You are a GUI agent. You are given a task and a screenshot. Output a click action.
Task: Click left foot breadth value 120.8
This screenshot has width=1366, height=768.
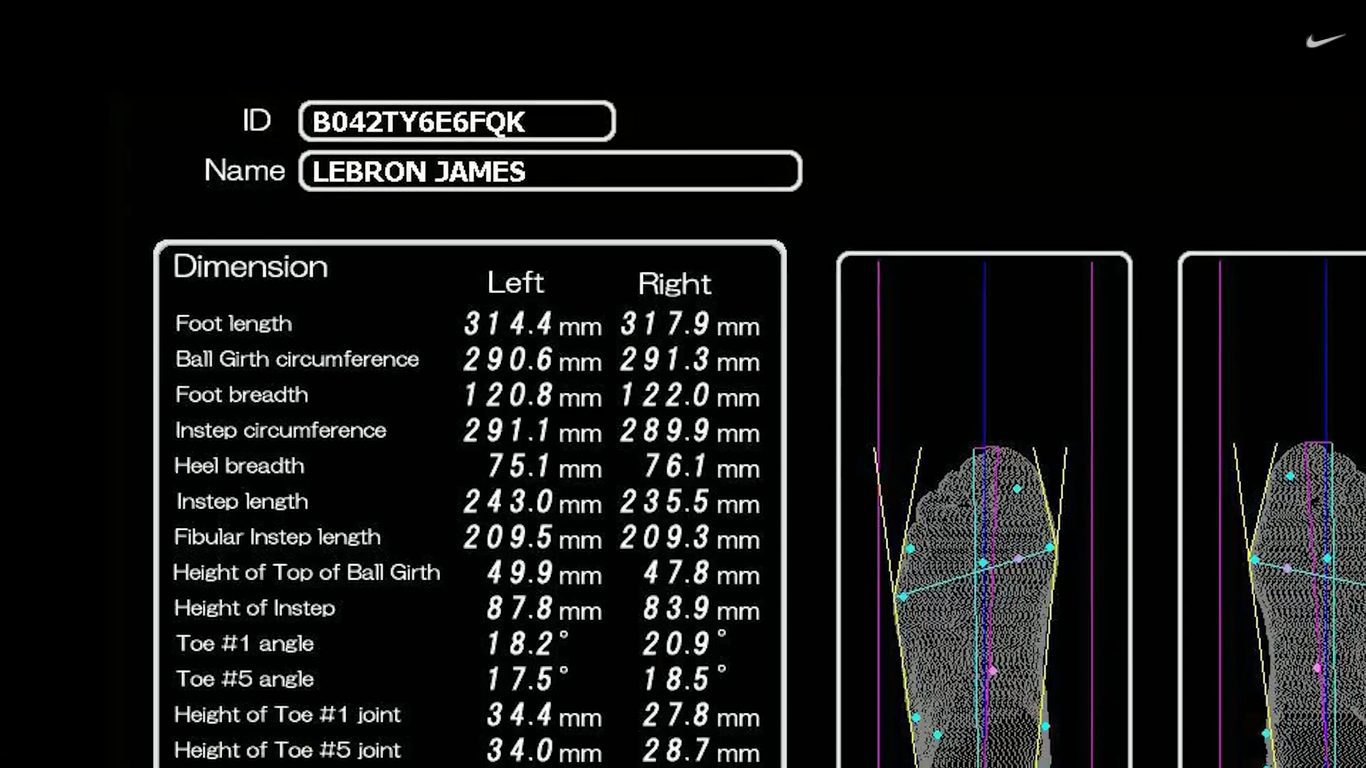[508, 395]
